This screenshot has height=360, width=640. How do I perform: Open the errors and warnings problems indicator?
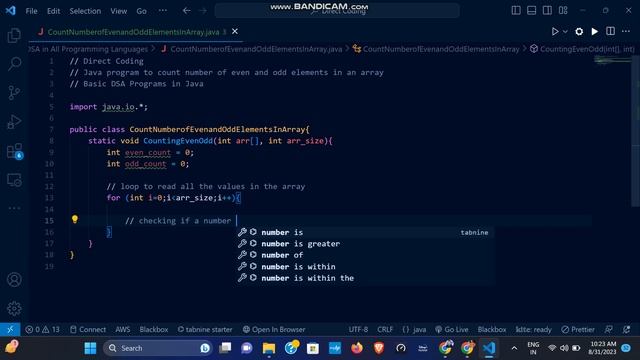[x=42, y=329]
